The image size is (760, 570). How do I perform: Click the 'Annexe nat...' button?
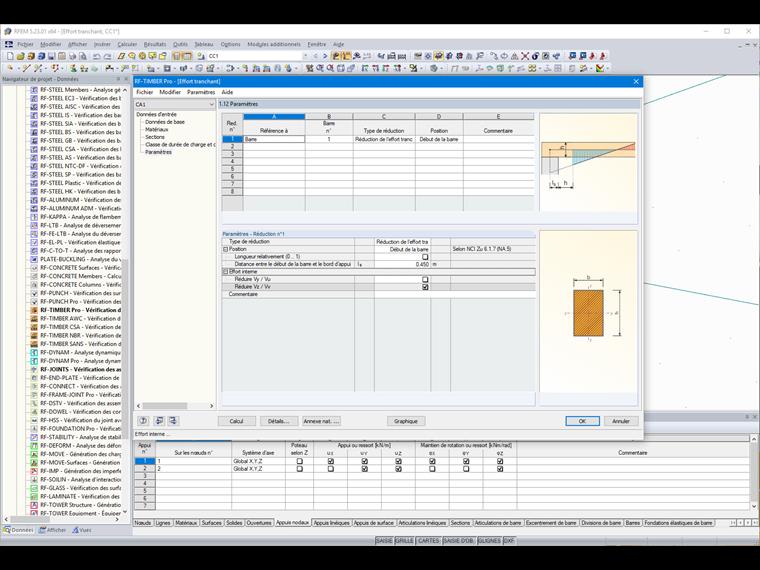pyautogui.click(x=321, y=421)
